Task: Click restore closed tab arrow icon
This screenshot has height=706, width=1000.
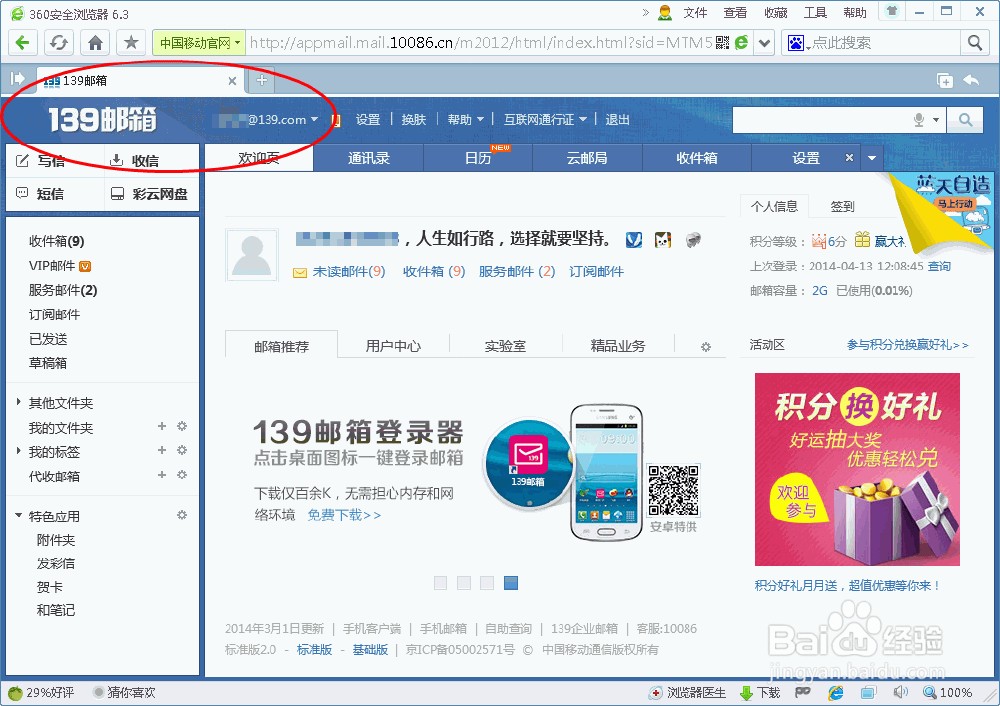Action: pyautogui.click(x=971, y=80)
